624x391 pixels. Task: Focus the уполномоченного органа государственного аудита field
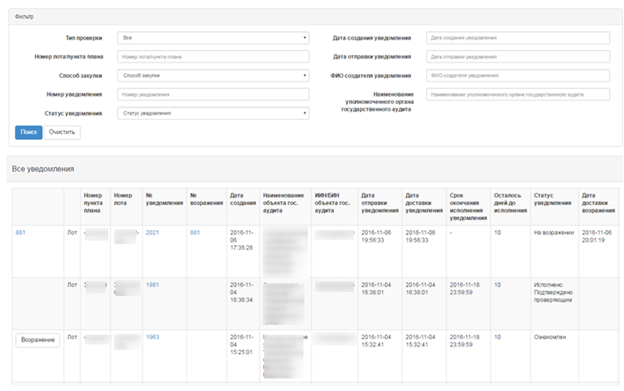point(518,94)
